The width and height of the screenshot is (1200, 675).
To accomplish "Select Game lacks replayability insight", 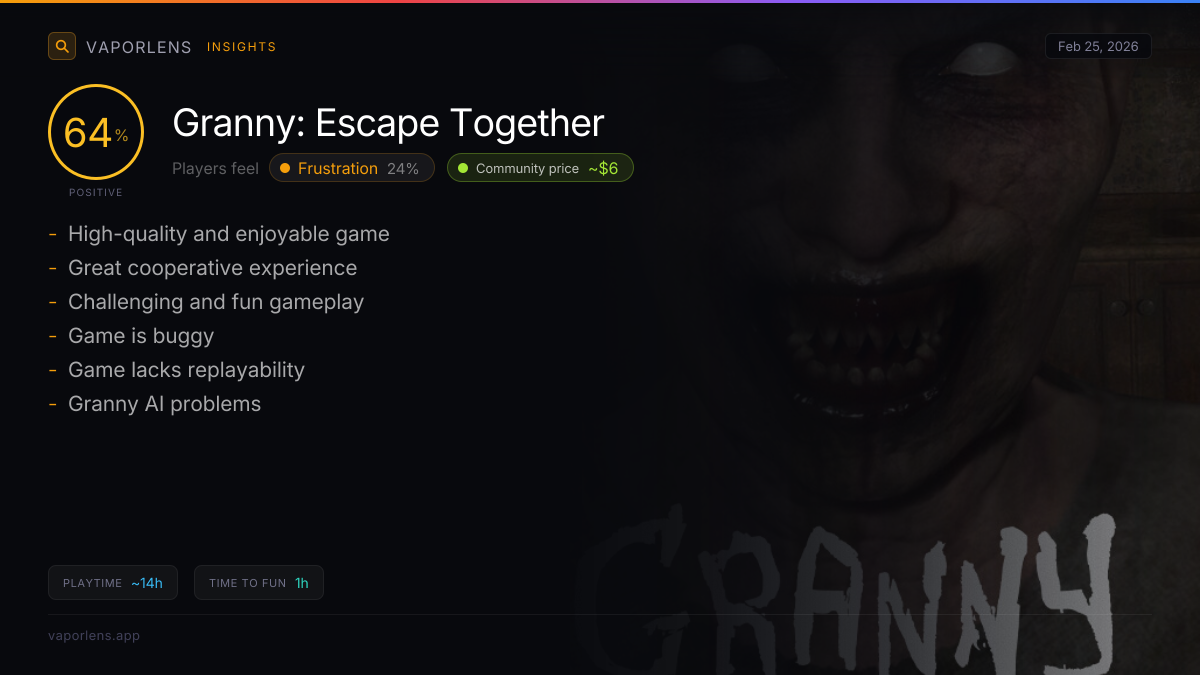I will [x=186, y=370].
